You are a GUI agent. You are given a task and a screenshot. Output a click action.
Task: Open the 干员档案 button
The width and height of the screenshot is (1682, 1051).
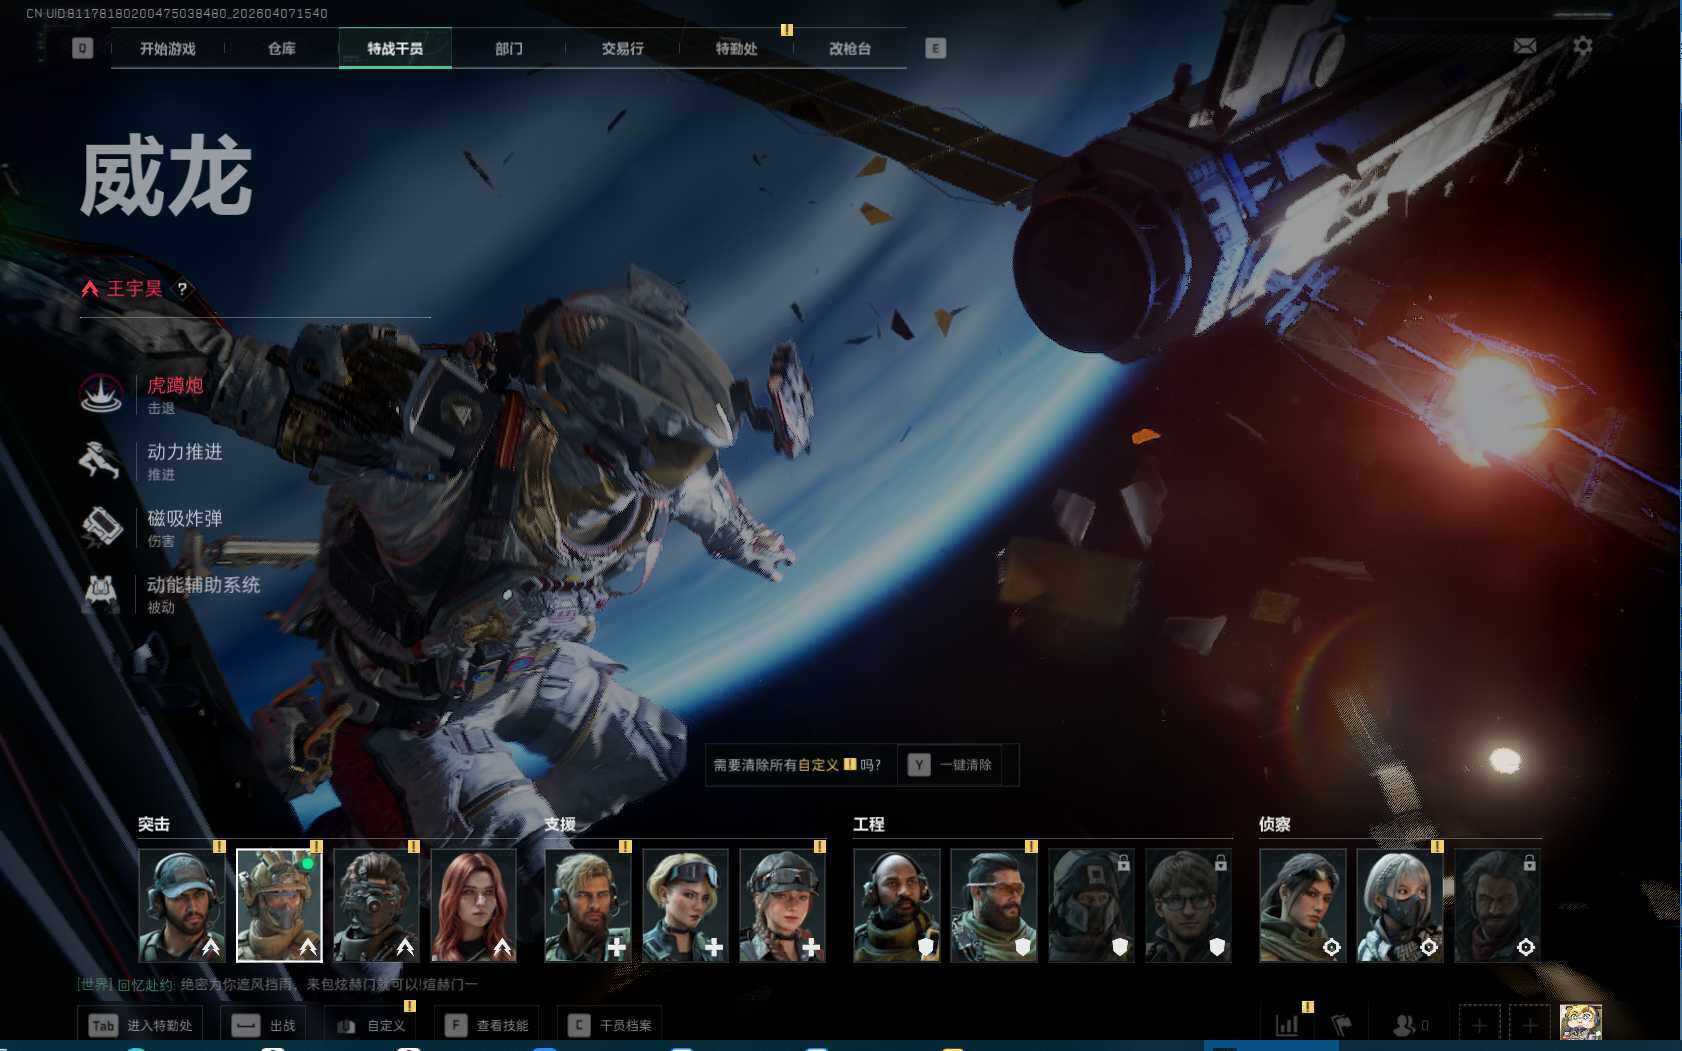tap(610, 1025)
